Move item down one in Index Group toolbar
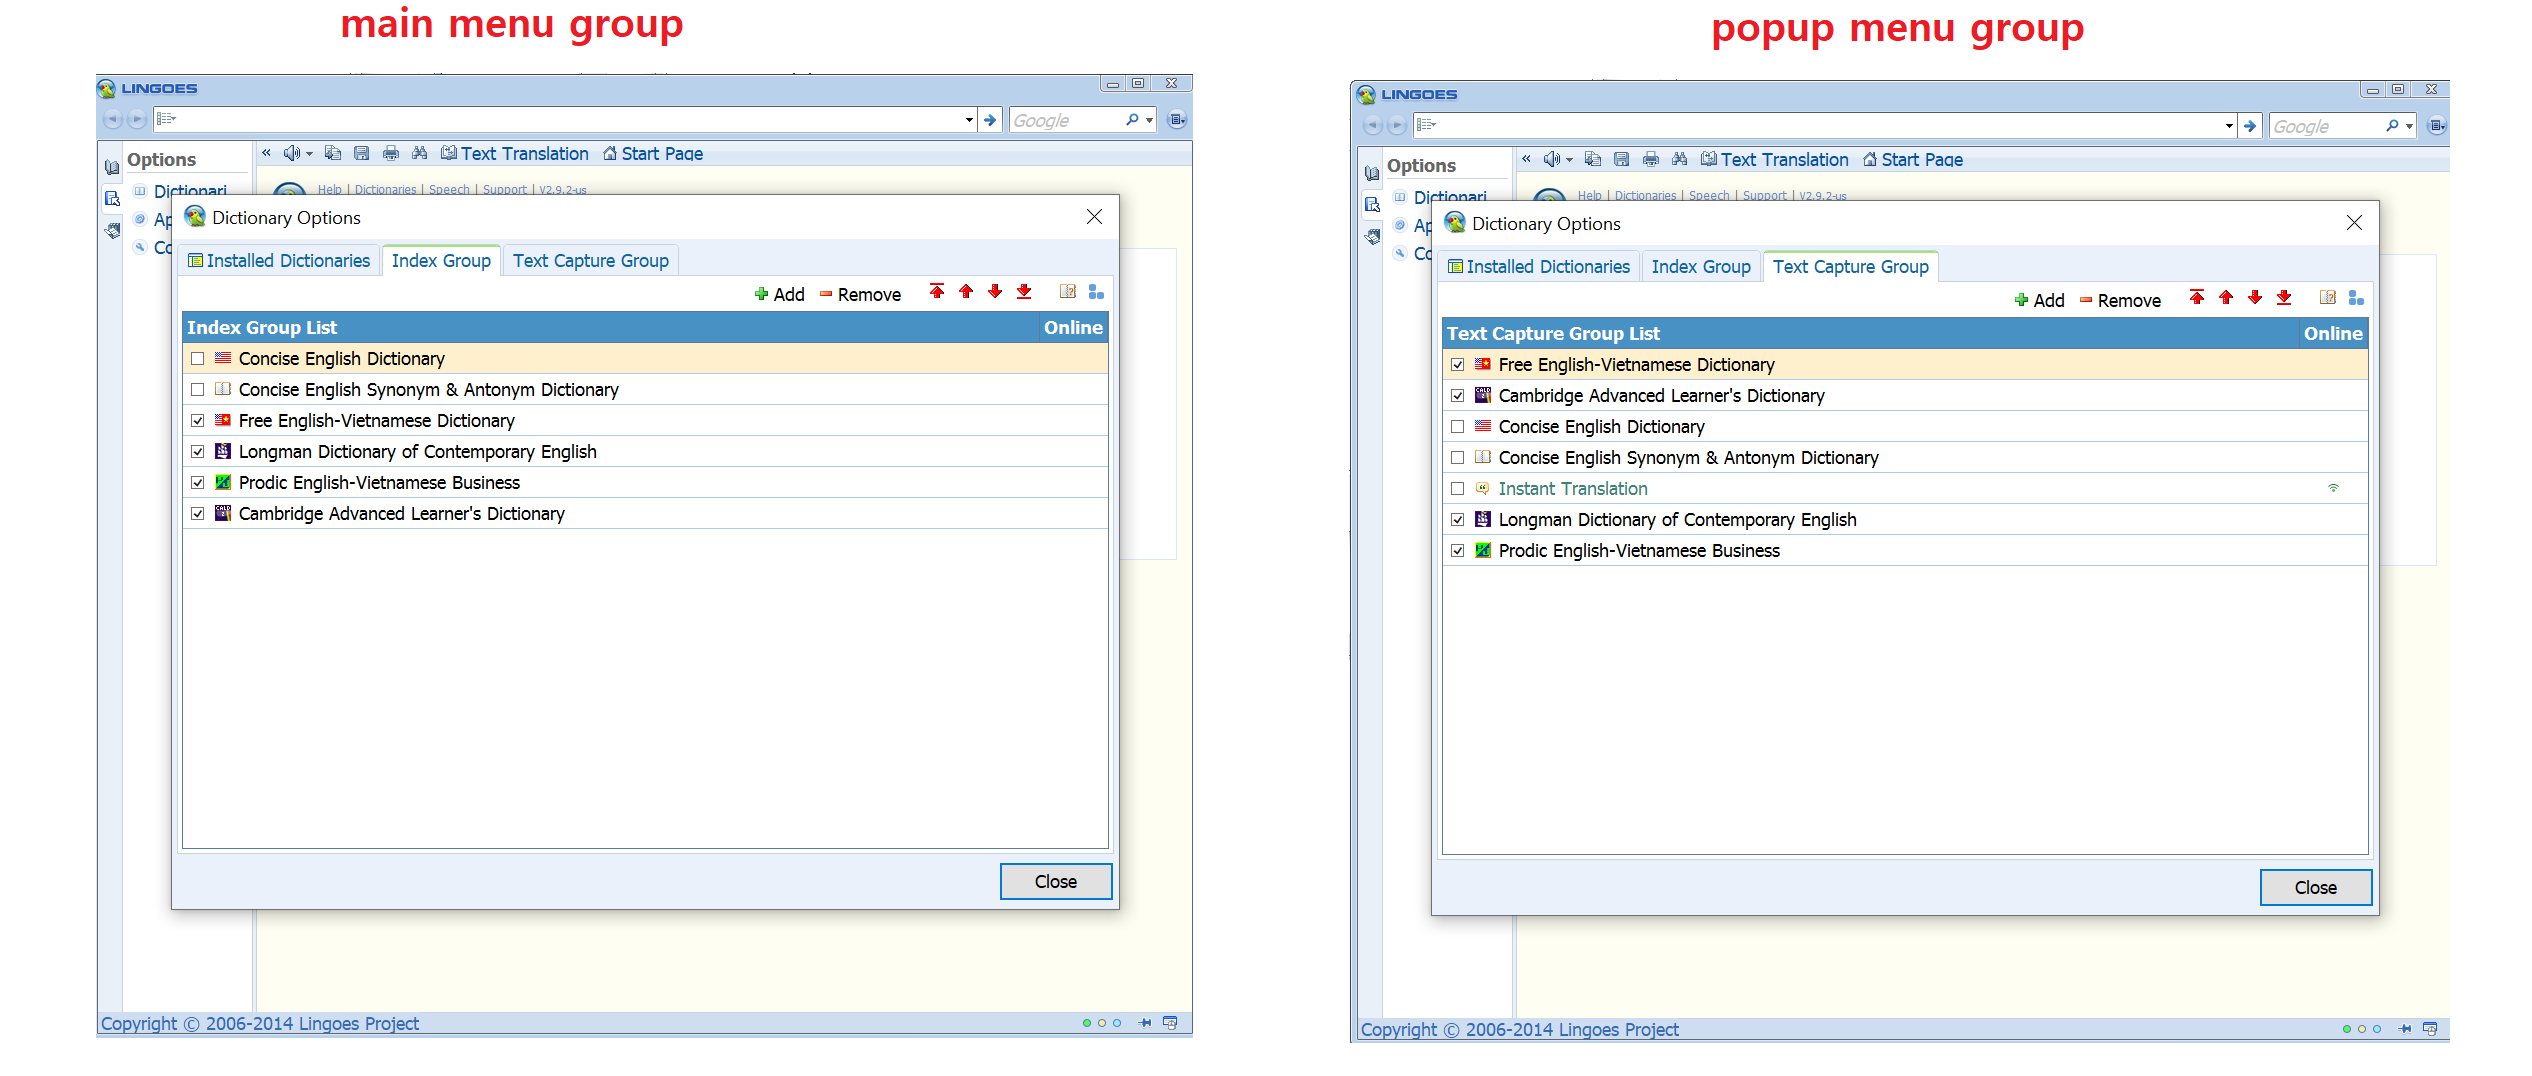The image size is (2532, 1076). click(995, 292)
